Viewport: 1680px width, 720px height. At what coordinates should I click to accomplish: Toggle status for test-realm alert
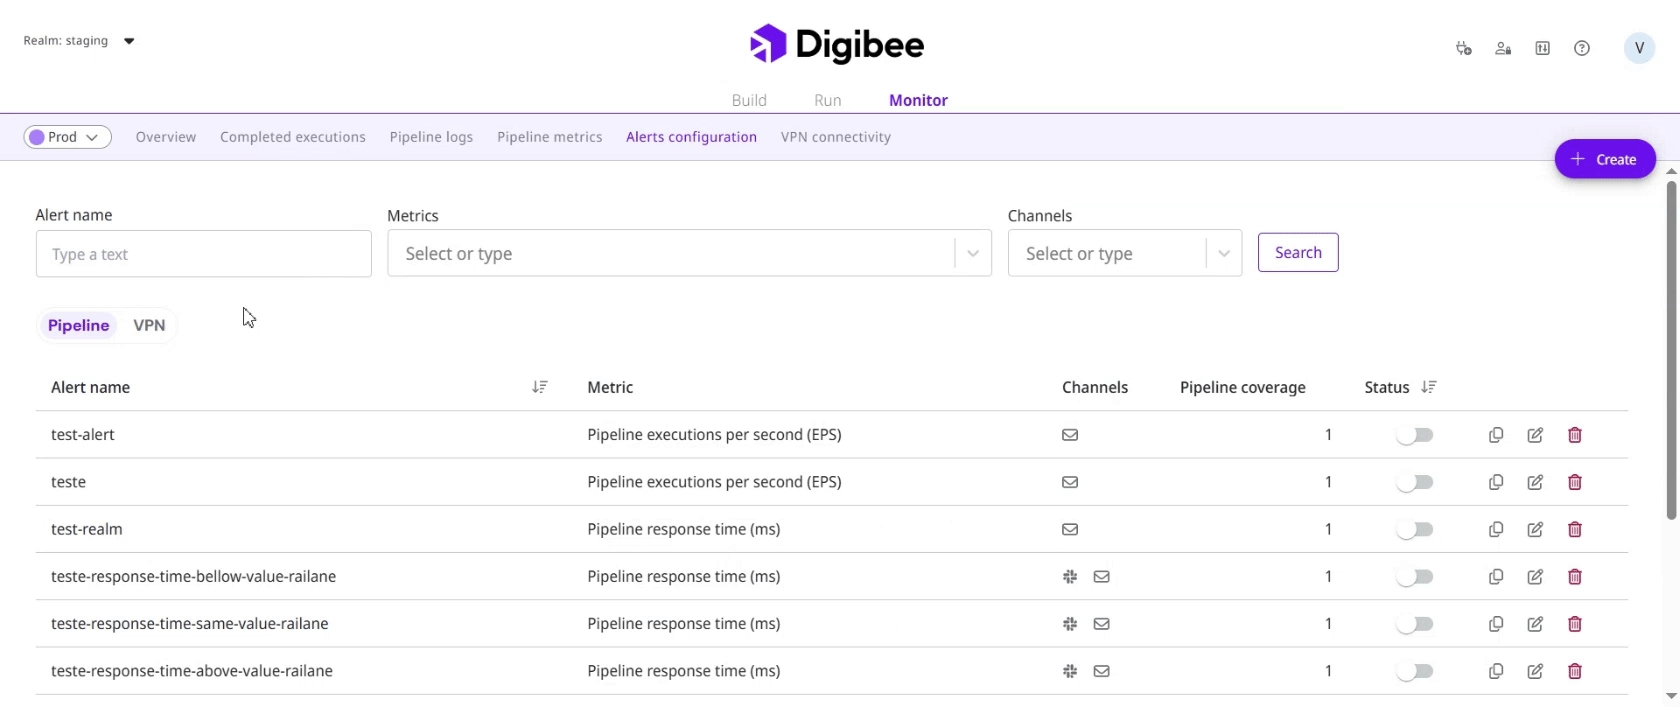pyautogui.click(x=1415, y=529)
